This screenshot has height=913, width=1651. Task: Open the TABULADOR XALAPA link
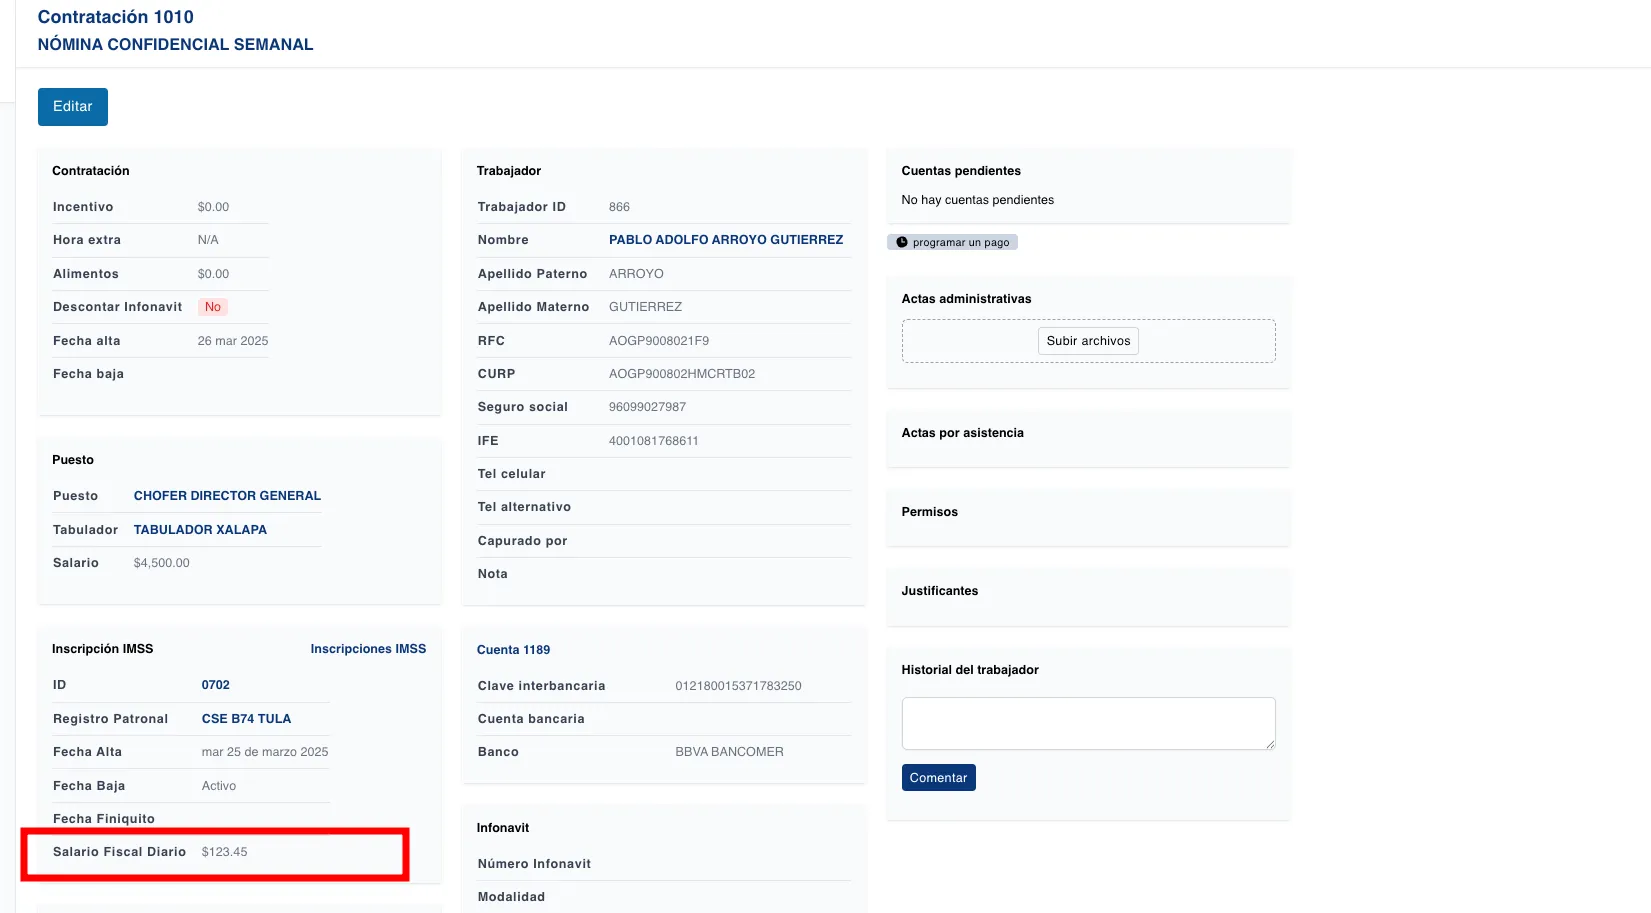point(200,530)
